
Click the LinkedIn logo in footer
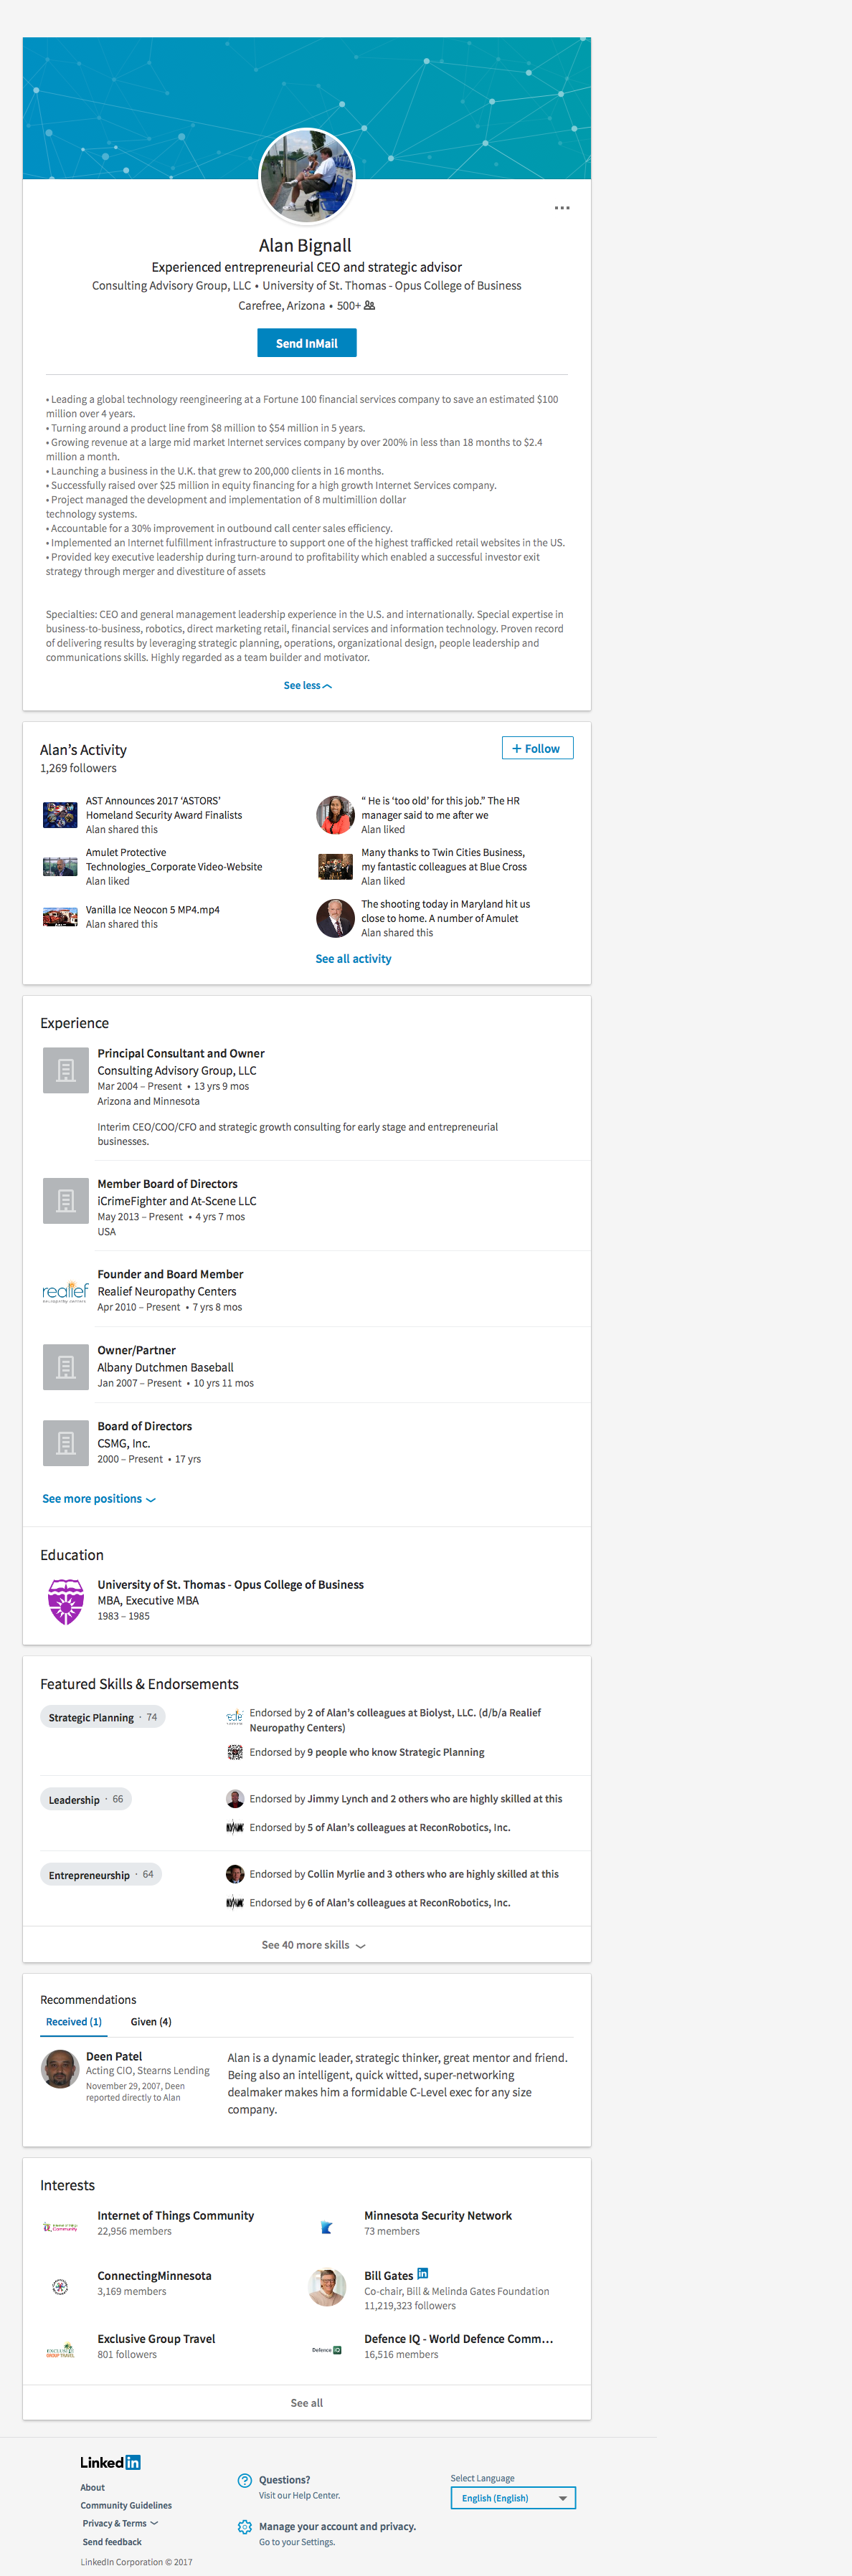click(x=110, y=2462)
